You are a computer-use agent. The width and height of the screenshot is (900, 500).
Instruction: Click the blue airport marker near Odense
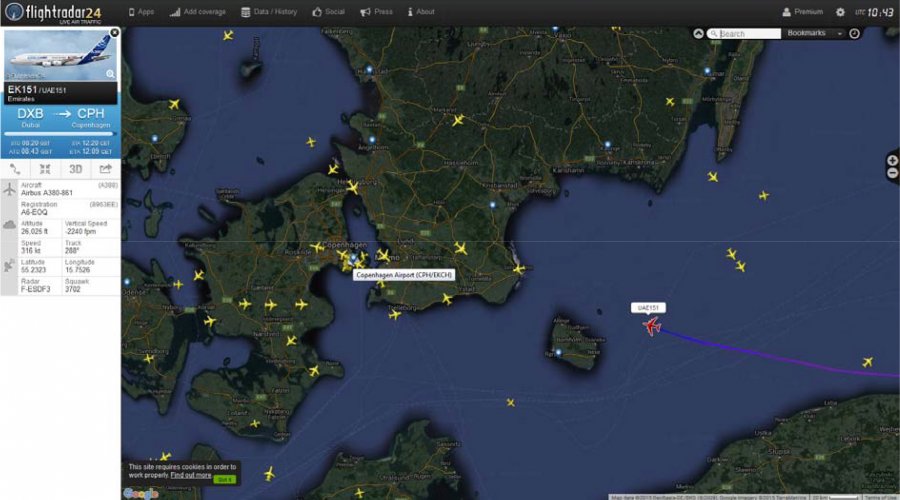pyautogui.click(x=127, y=282)
